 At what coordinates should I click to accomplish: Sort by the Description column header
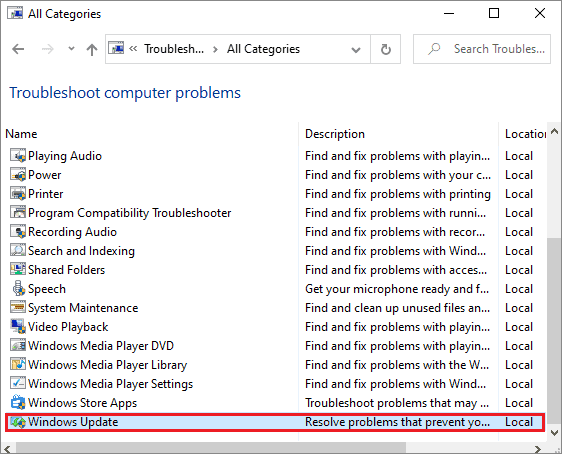pyautogui.click(x=335, y=134)
